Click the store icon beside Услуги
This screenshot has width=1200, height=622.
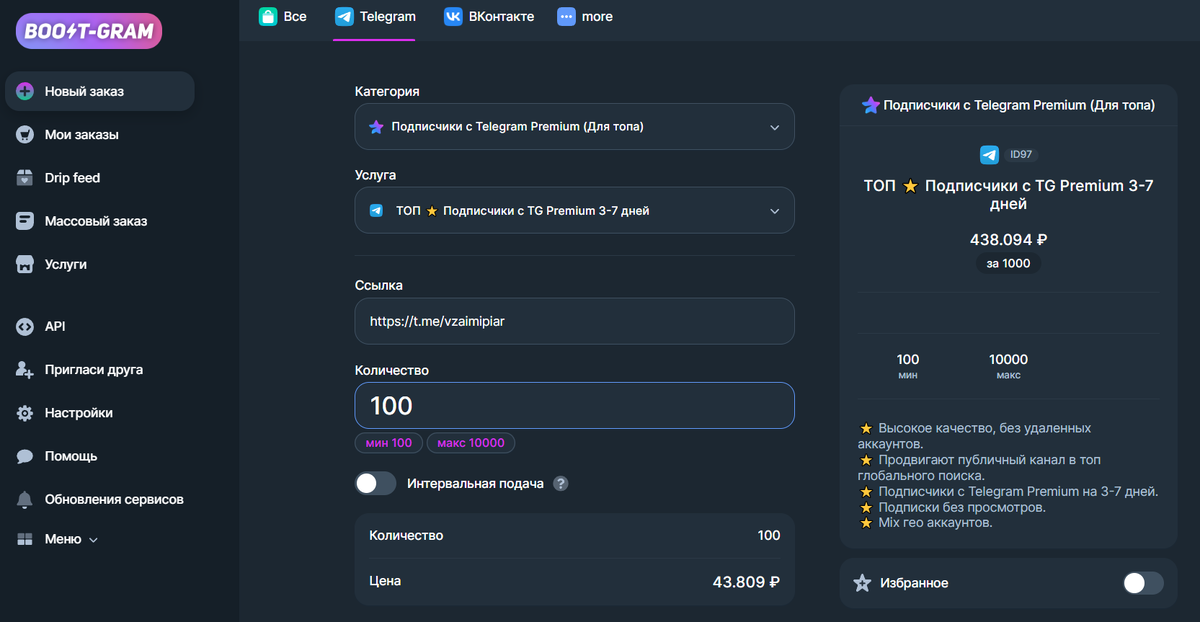click(x=26, y=264)
